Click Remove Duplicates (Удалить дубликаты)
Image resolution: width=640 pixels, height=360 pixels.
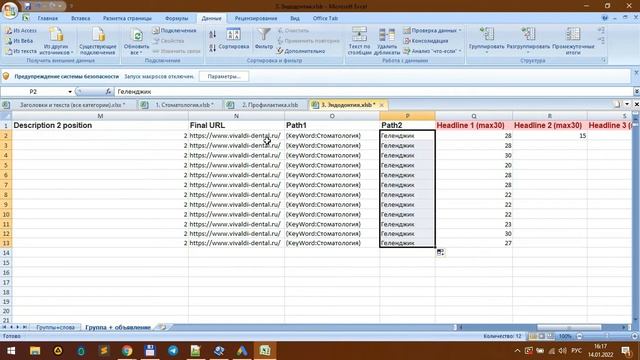pos(387,41)
